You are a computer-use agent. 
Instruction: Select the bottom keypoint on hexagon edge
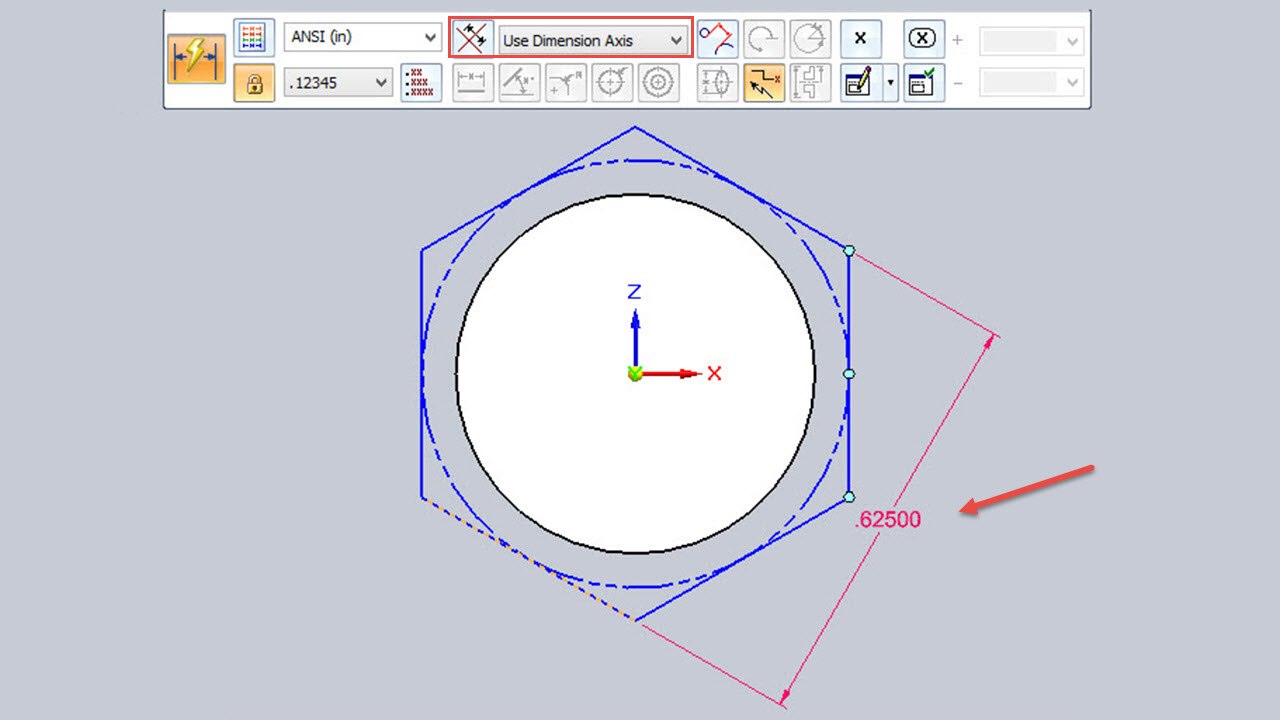[849, 497]
